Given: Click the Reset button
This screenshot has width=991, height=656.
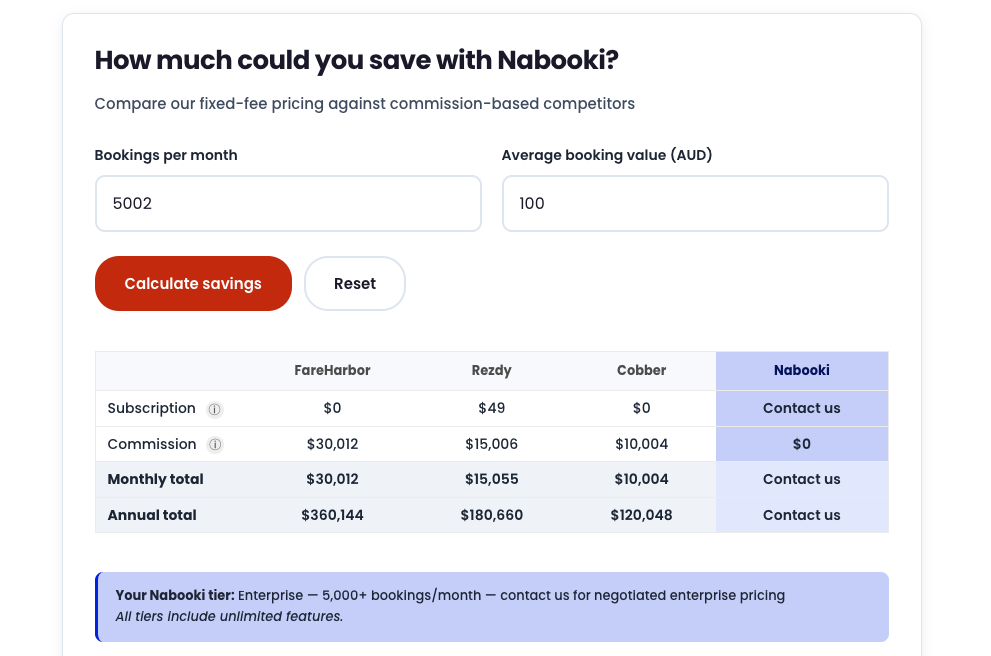Looking at the screenshot, I should click(355, 283).
